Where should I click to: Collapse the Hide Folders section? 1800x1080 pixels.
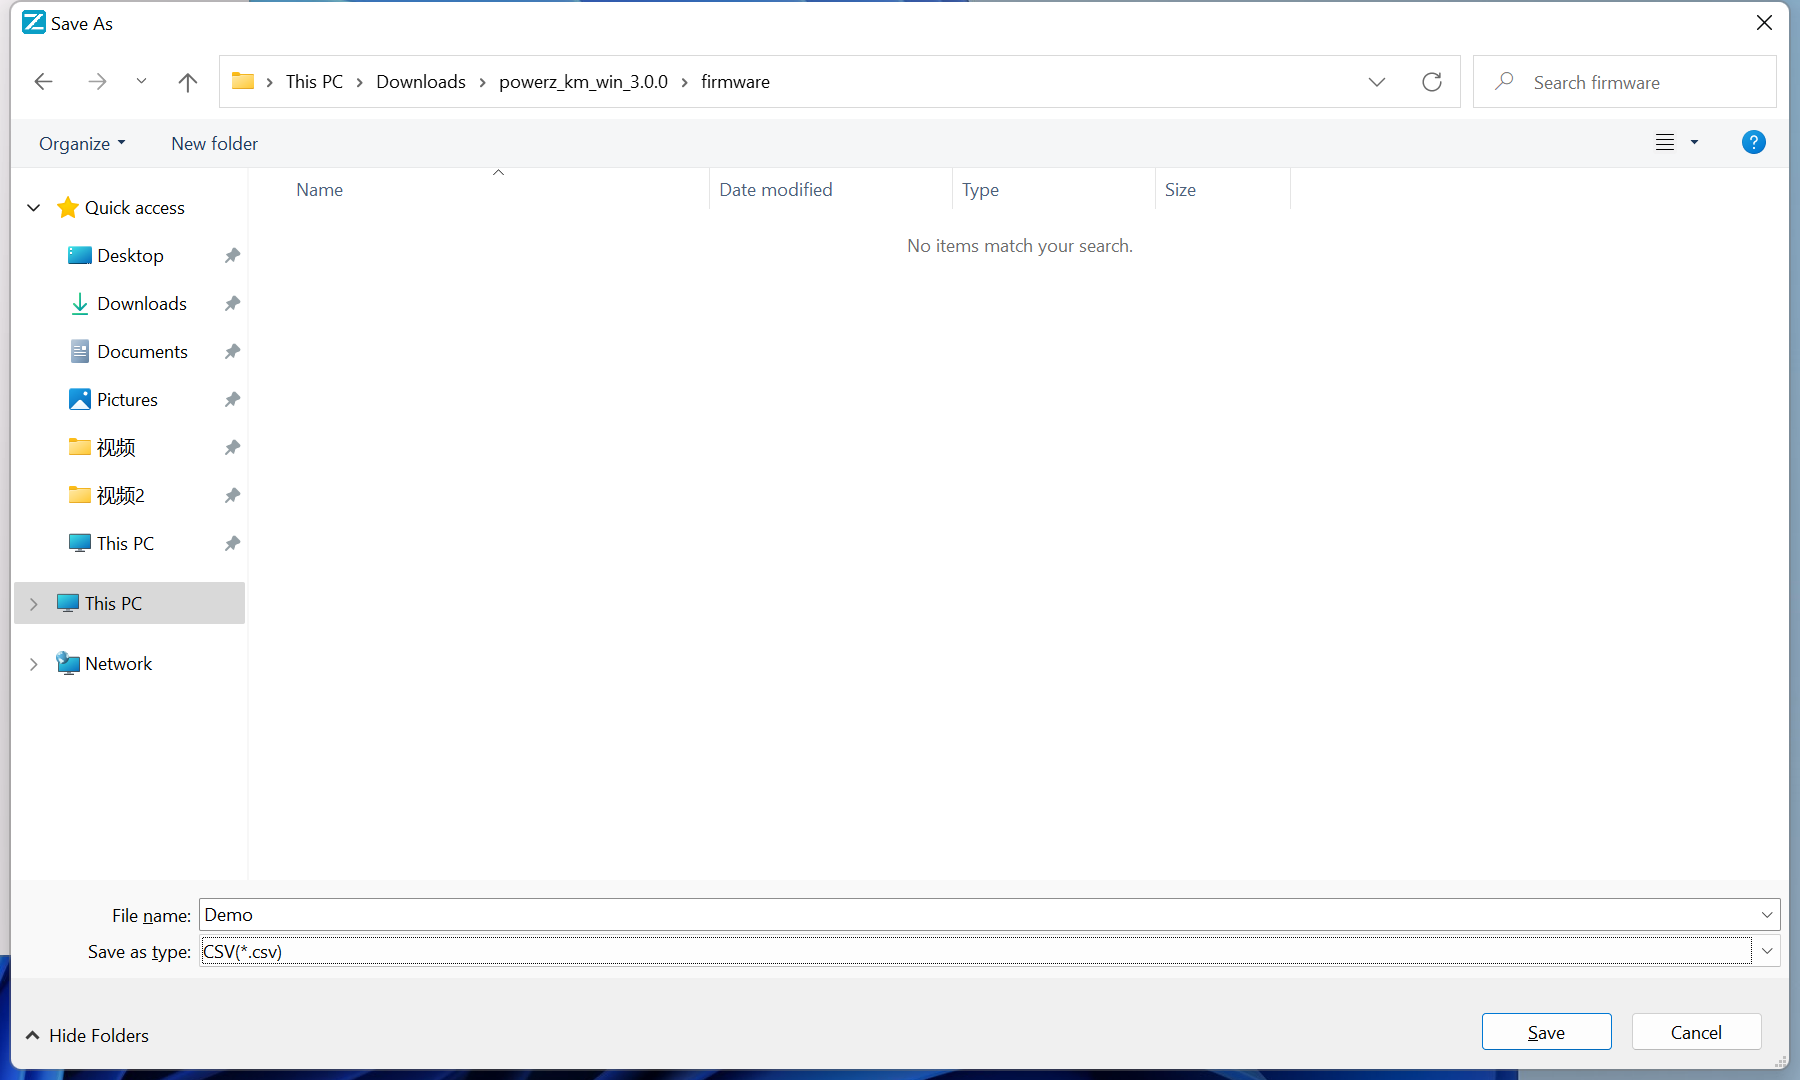coord(85,1035)
